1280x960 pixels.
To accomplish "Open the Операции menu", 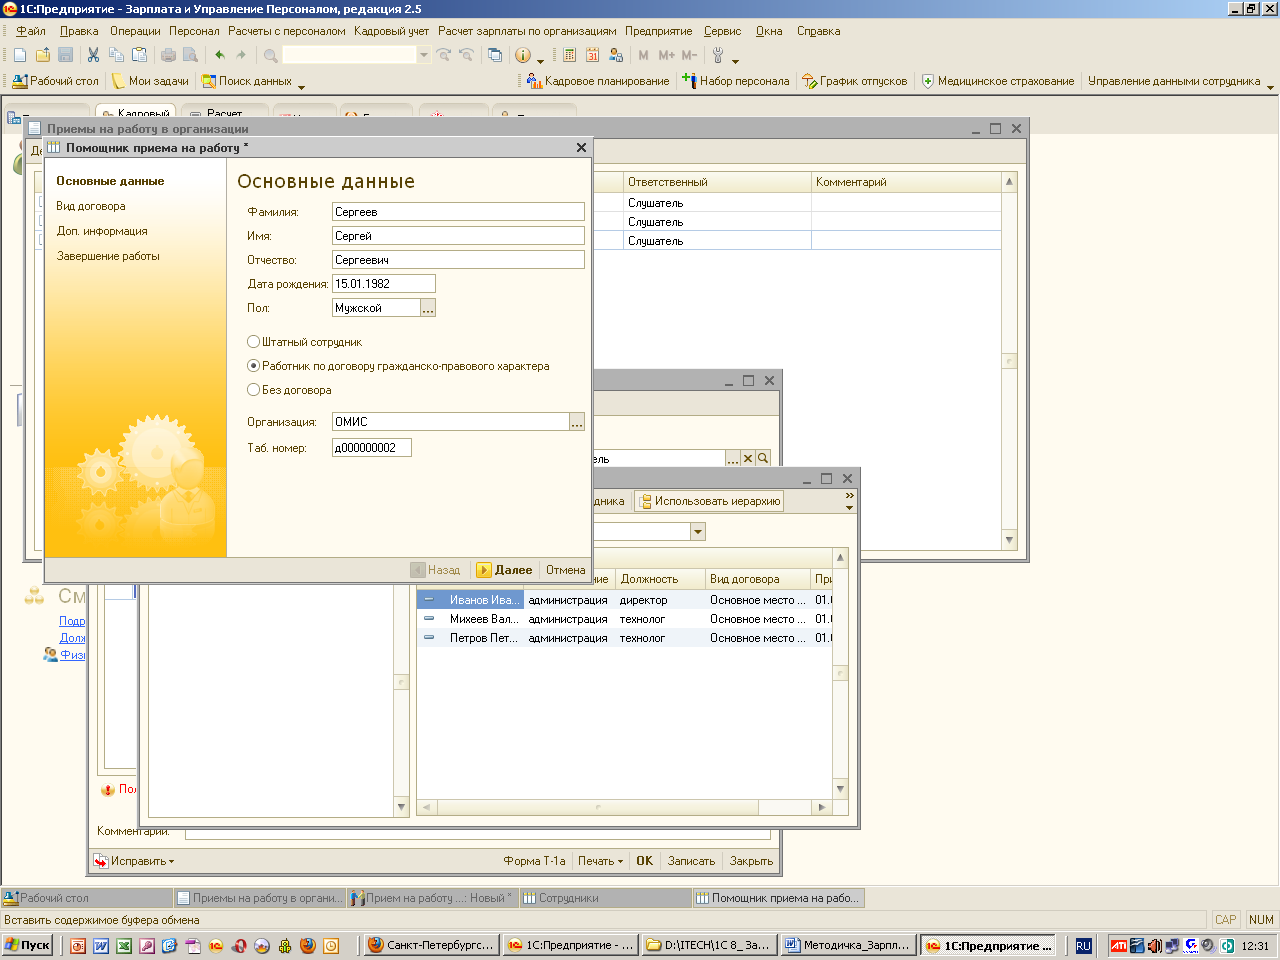I will [135, 31].
